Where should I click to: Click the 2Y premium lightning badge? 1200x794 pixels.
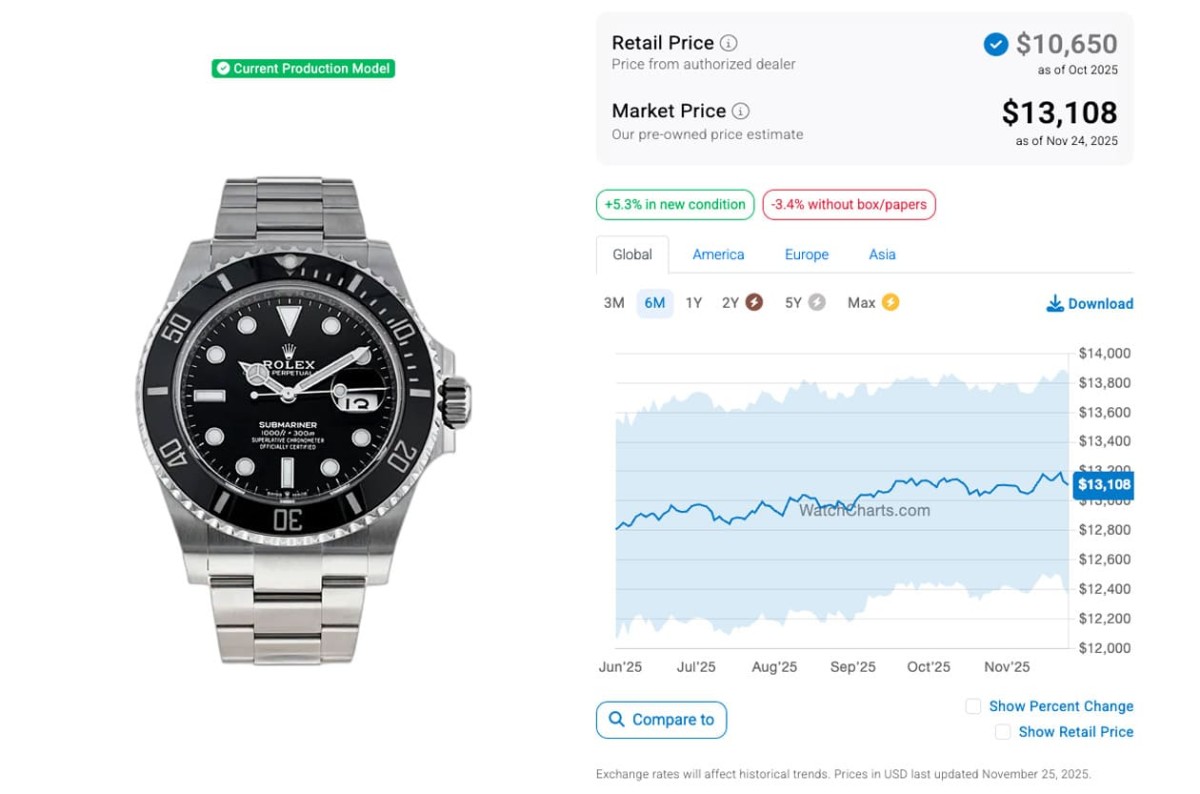pyautogui.click(x=754, y=302)
